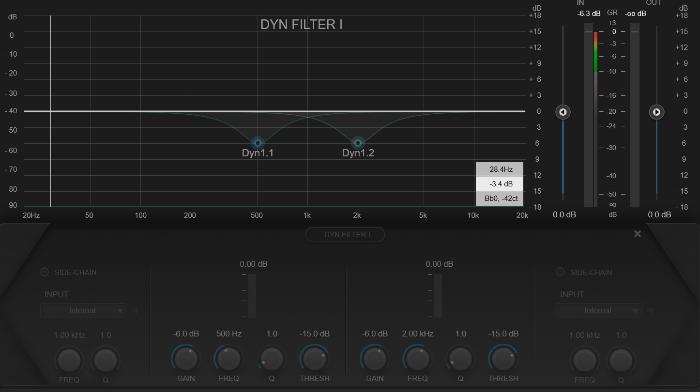The height and width of the screenshot is (392, 700).
Task: Click the right side-chain Q knob
Action: click(621, 360)
